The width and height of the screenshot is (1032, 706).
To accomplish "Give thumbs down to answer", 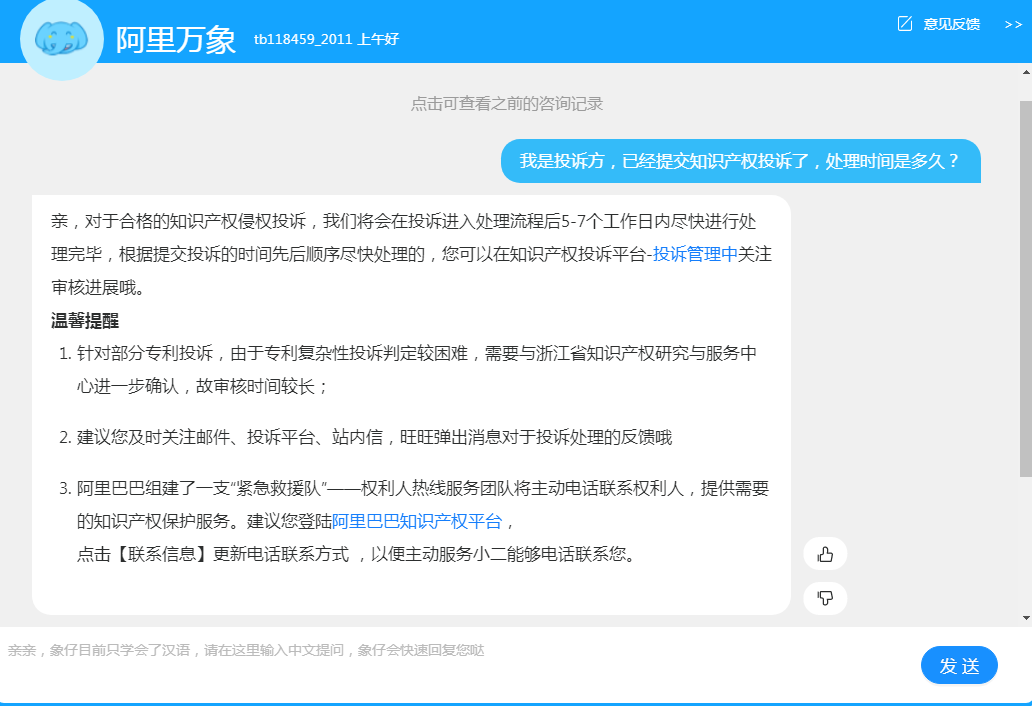I will click(x=825, y=598).
